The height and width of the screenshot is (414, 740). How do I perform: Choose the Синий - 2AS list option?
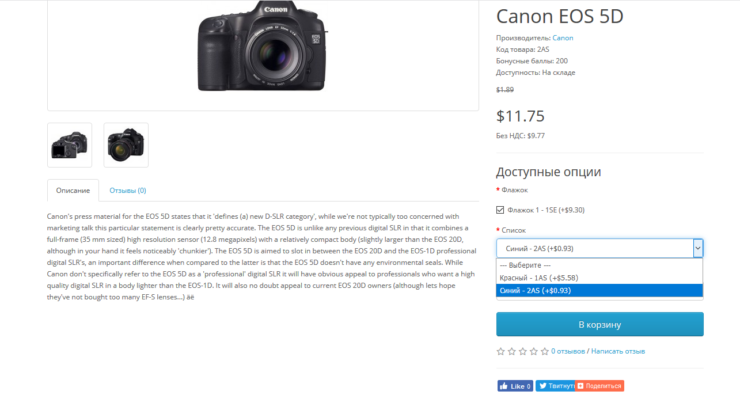pyautogui.click(x=536, y=290)
